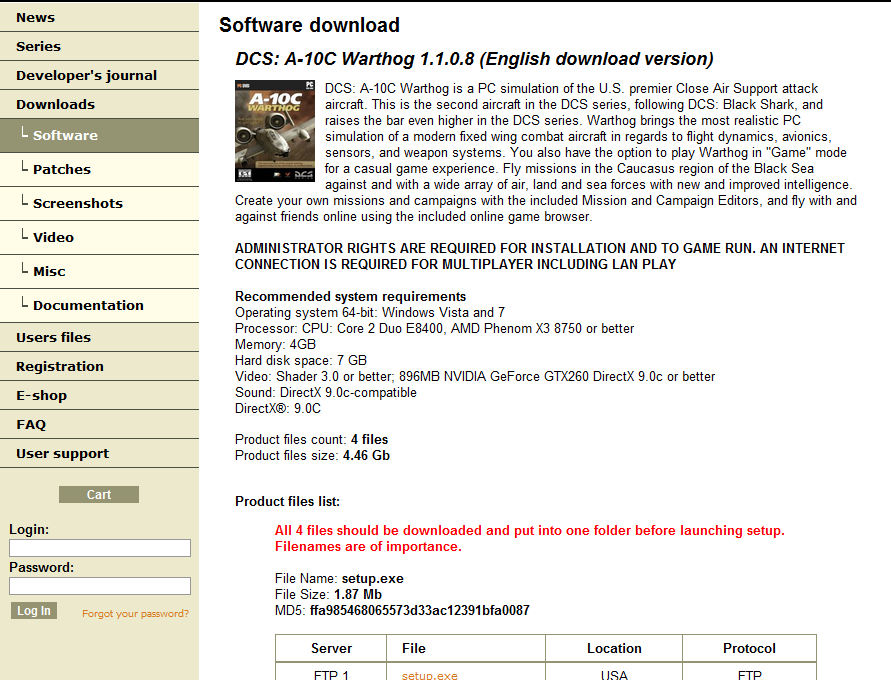Download setup.exe from FTP 1 link

click(430, 675)
